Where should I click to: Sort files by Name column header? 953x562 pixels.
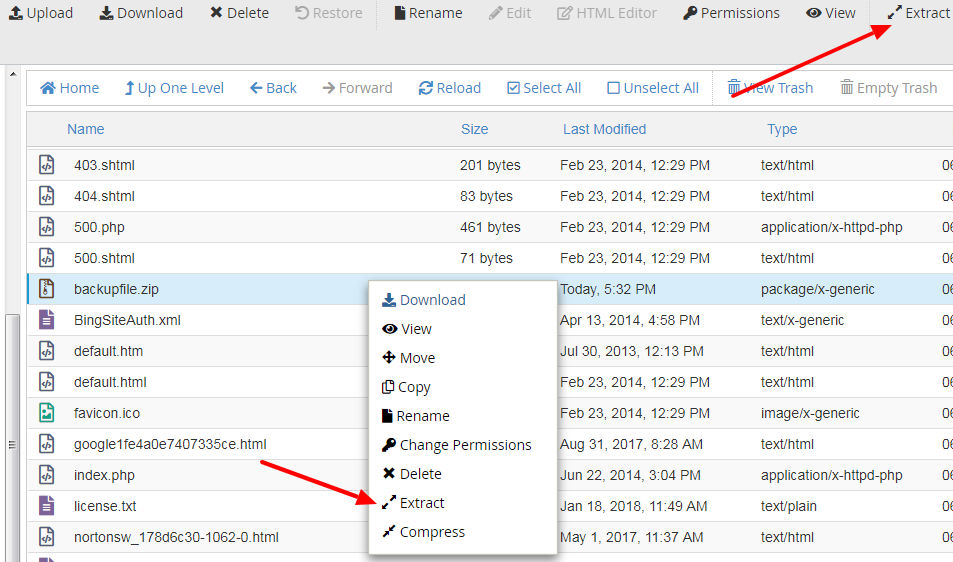(85, 129)
